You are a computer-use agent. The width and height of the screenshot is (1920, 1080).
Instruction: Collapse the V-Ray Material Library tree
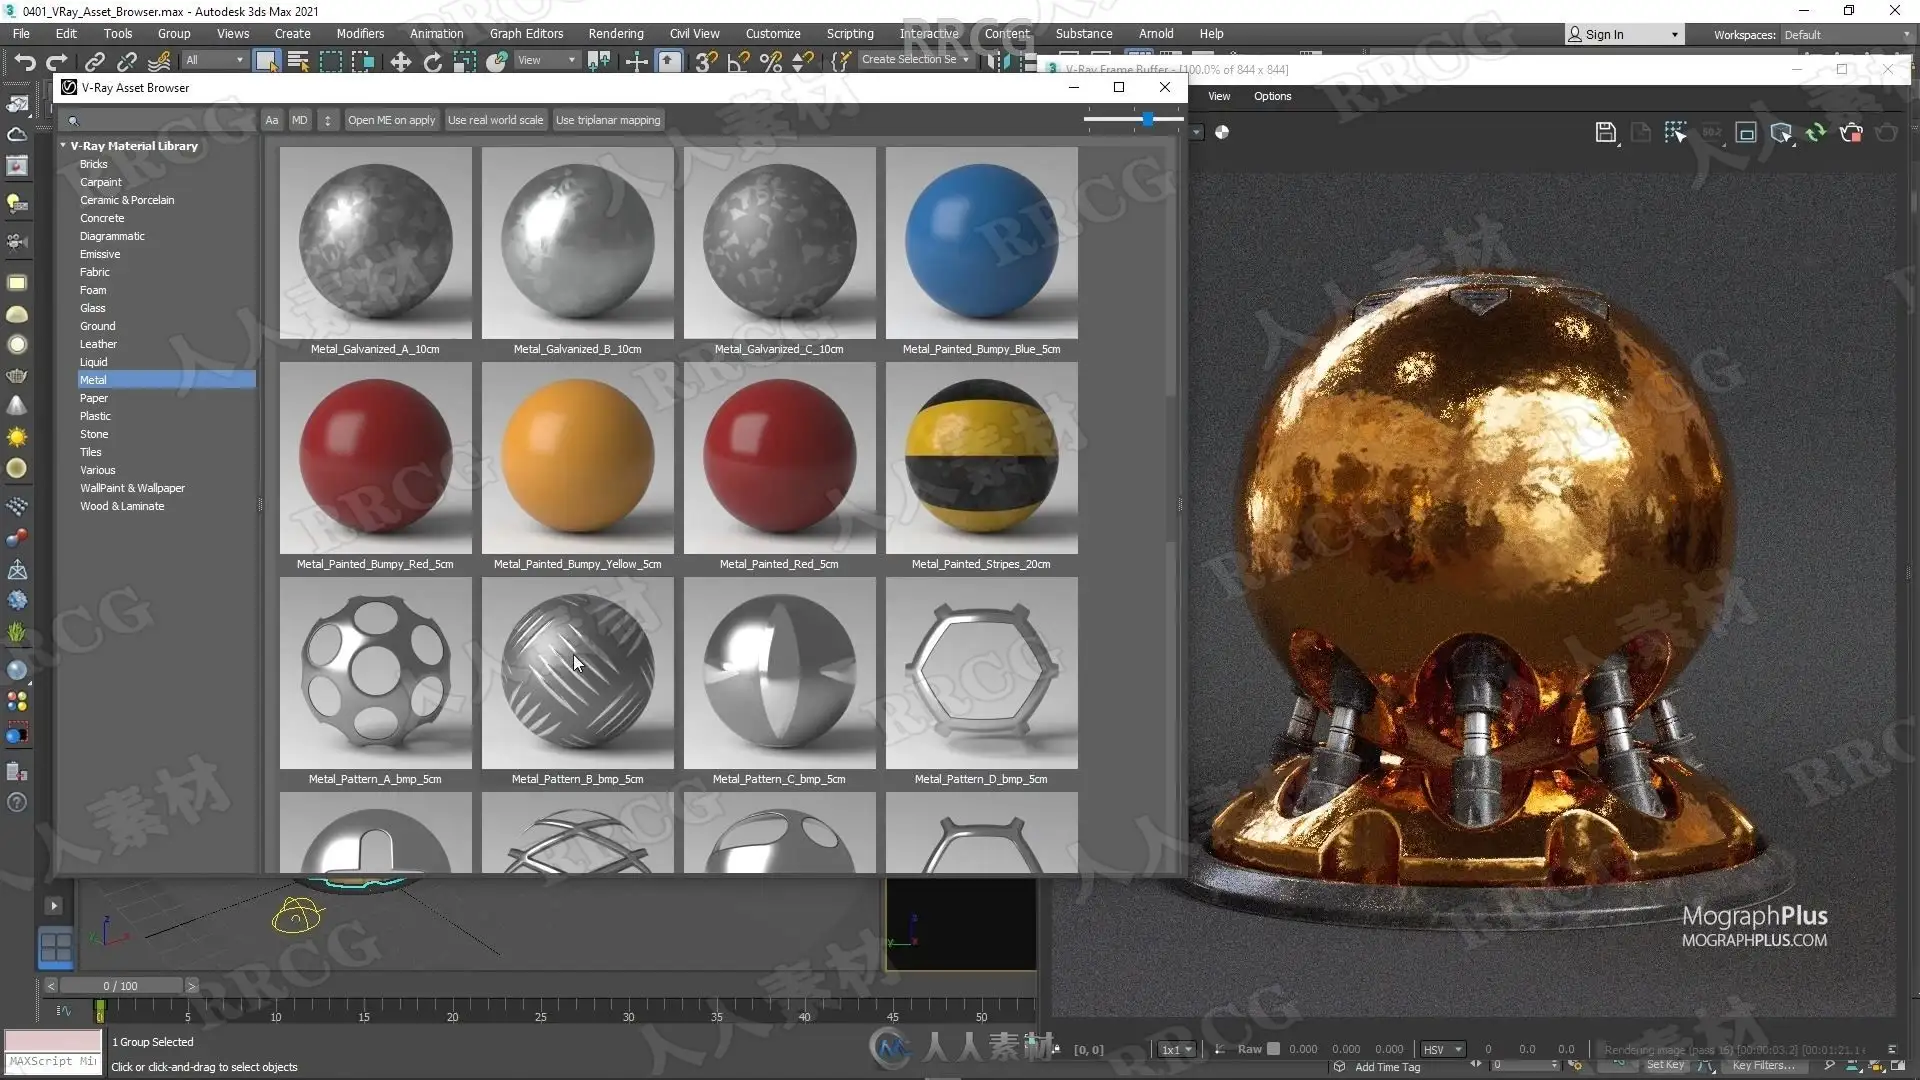coord(63,146)
